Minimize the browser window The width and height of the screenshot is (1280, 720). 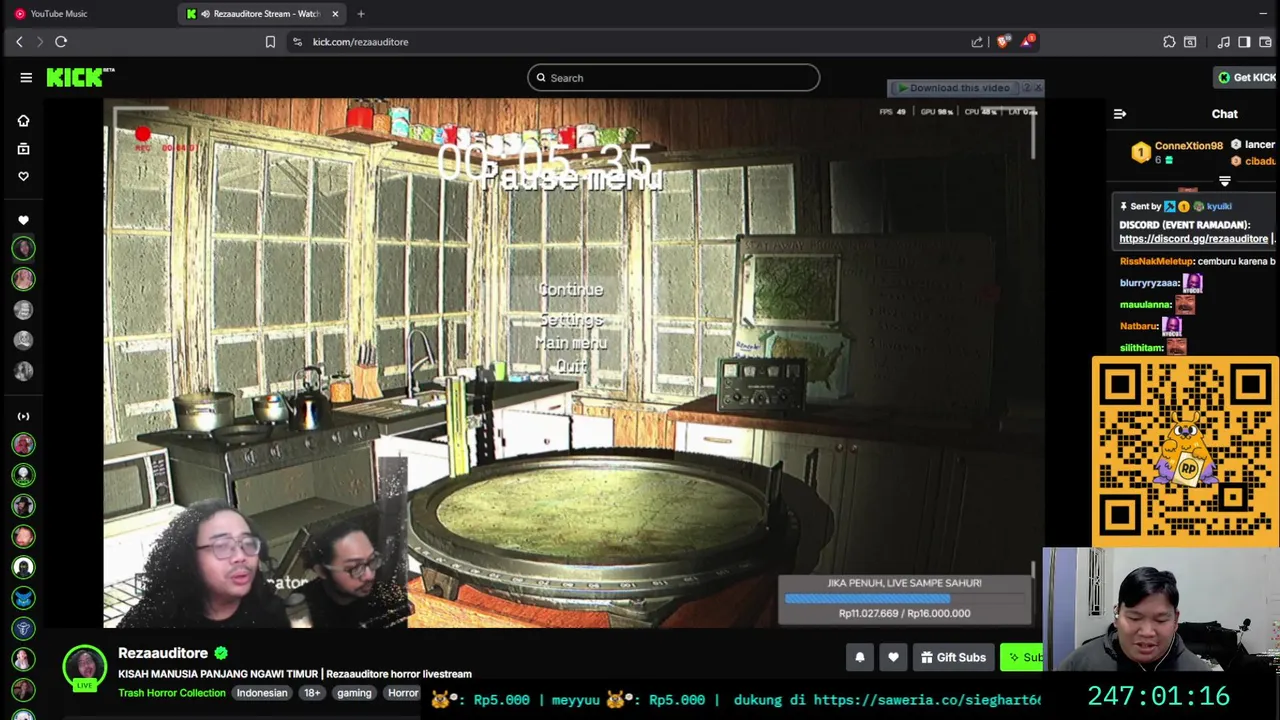click(1263, 14)
